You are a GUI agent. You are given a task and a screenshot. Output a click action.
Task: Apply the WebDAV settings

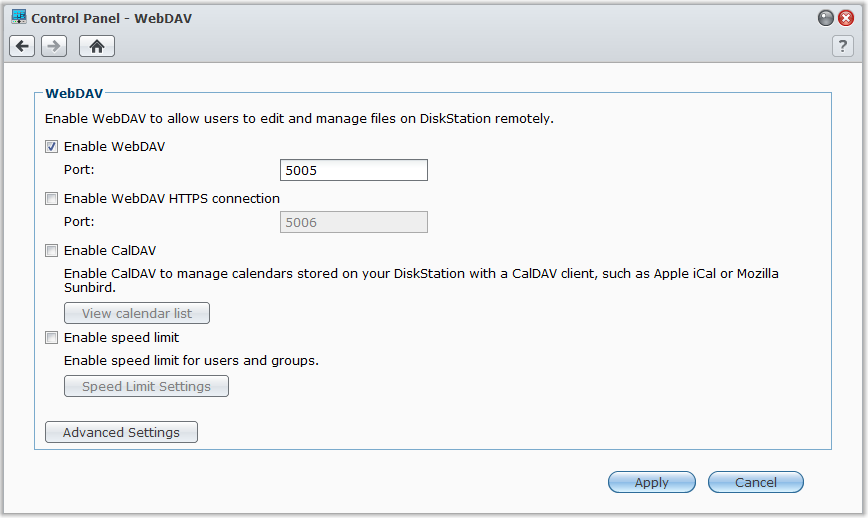(x=652, y=482)
